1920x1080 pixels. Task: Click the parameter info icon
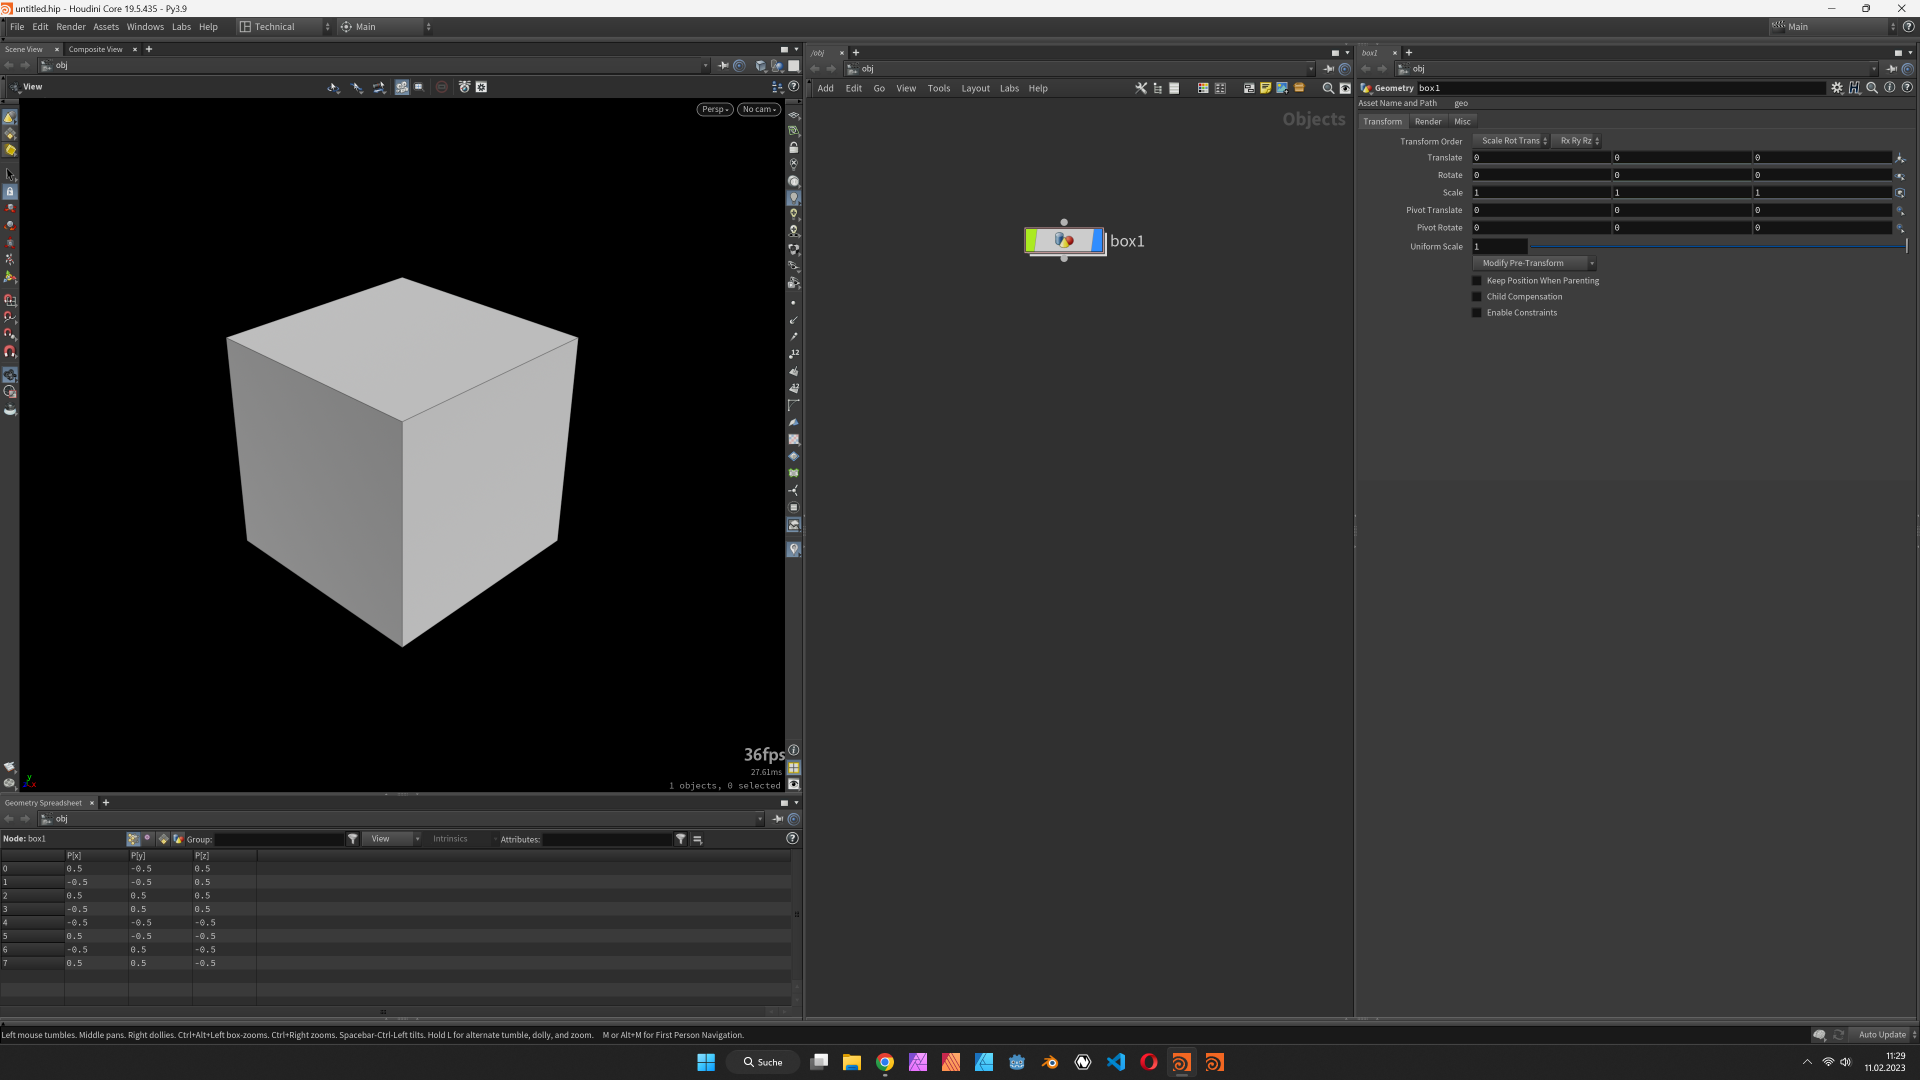1889,88
